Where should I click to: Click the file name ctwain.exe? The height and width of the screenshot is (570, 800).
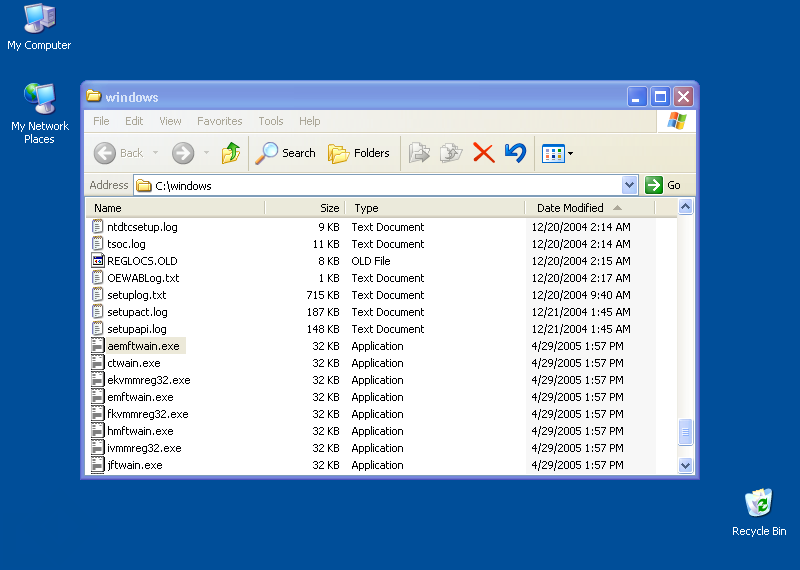pyautogui.click(x=134, y=363)
